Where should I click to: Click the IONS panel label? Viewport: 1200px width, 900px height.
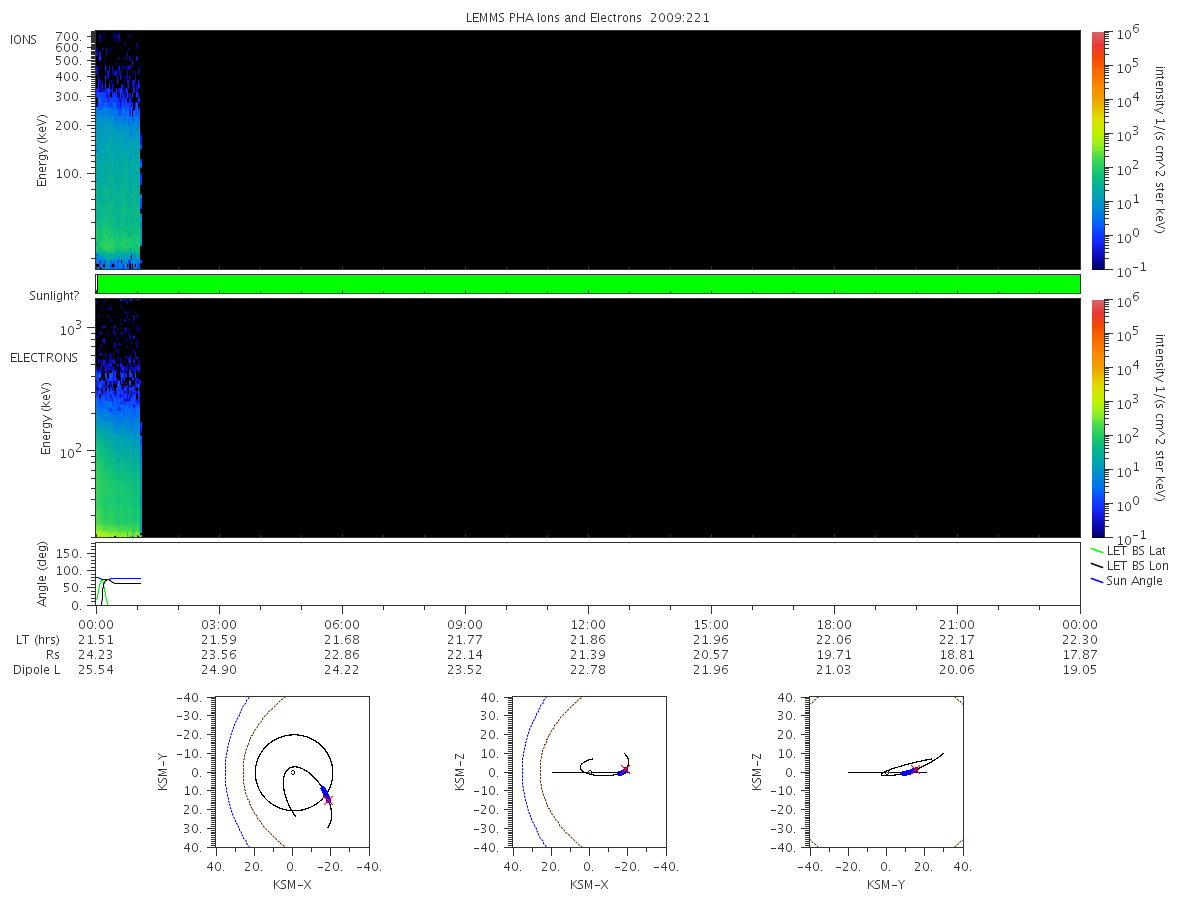24,39
